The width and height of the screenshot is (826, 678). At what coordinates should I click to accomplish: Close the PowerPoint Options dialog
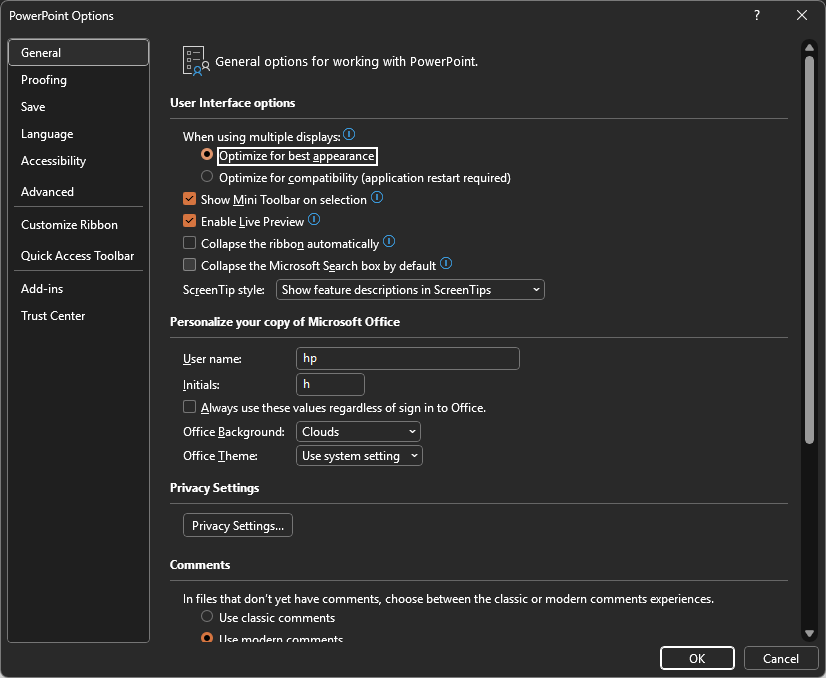tap(802, 15)
